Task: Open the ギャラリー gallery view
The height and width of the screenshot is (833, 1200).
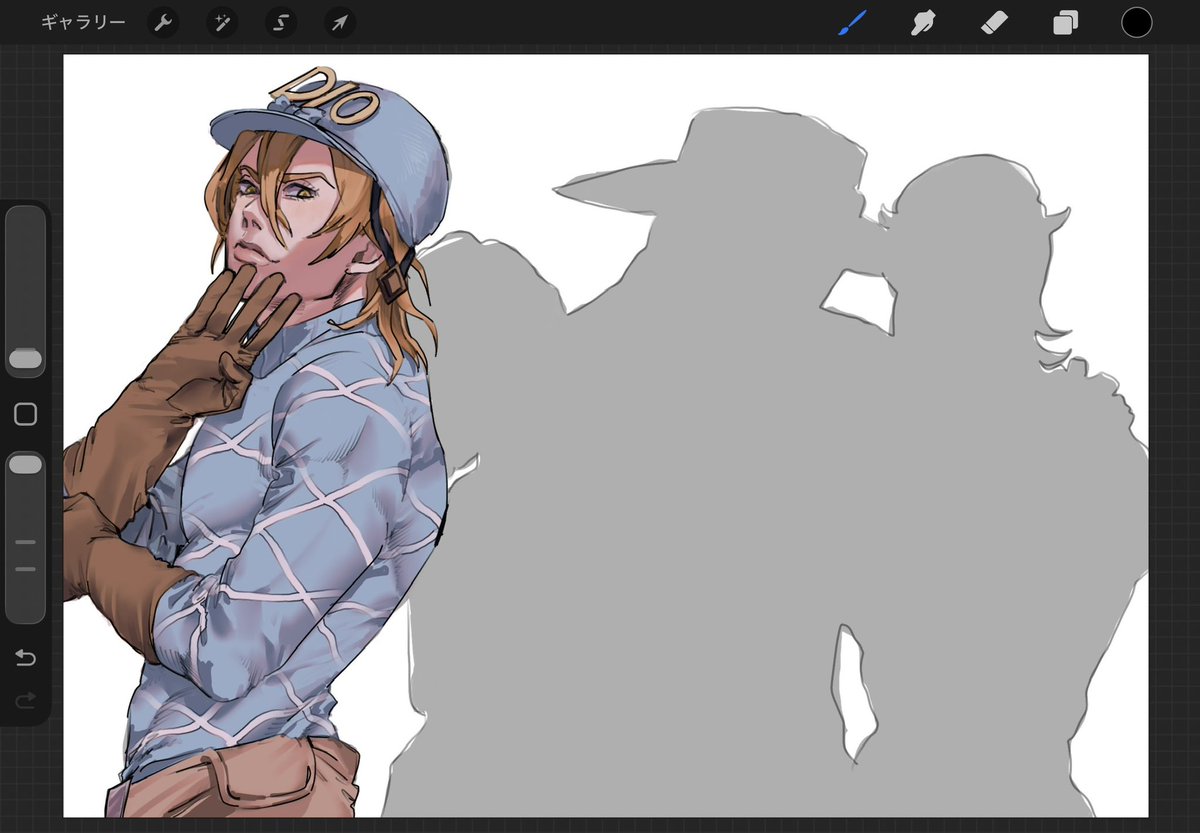Action: [x=83, y=22]
